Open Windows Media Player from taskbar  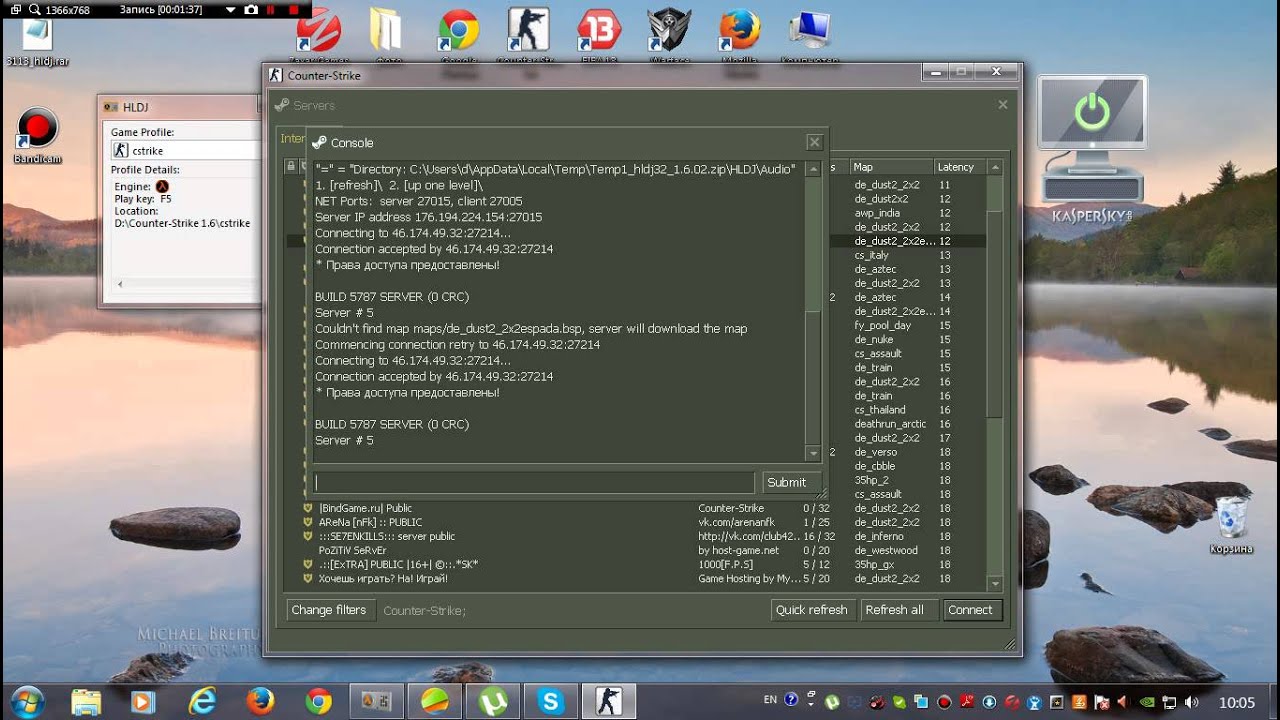click(145, 702)
